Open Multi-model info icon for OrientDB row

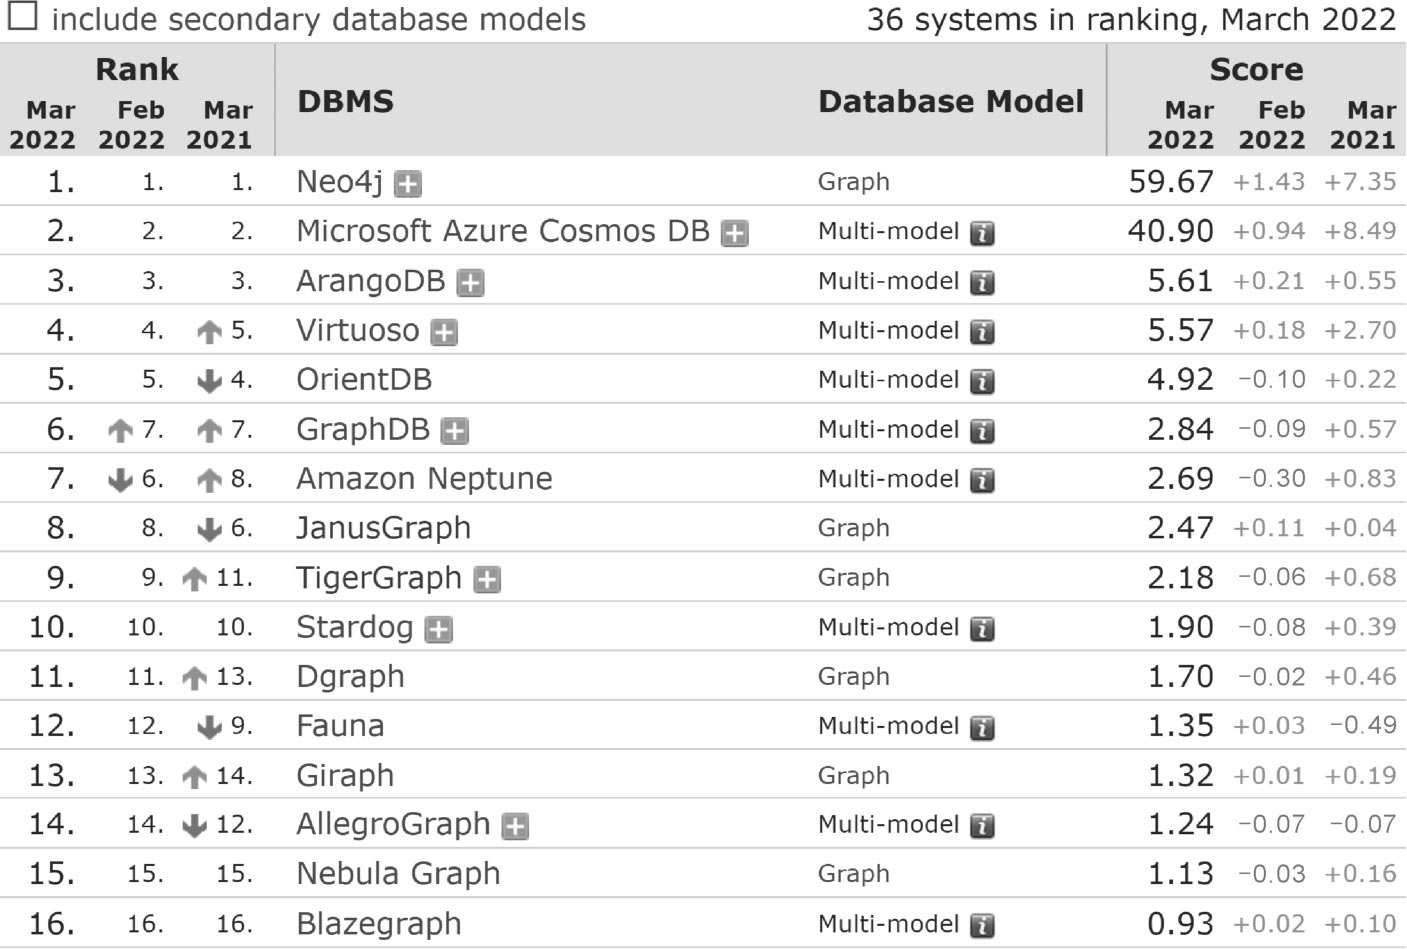(x=983, y=381)
